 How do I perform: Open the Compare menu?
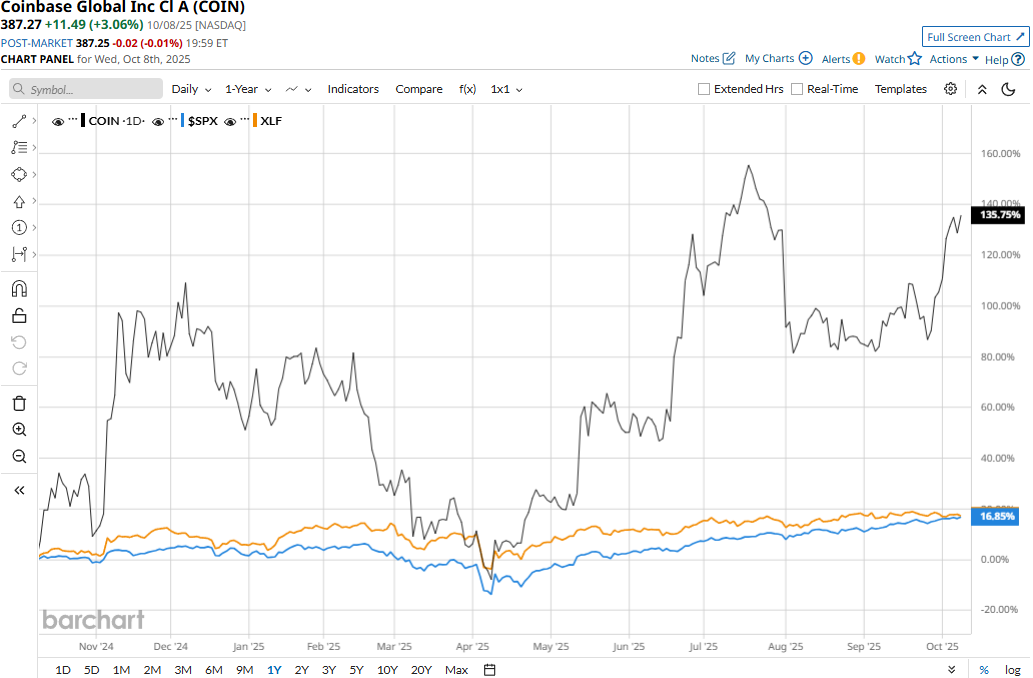419,89
